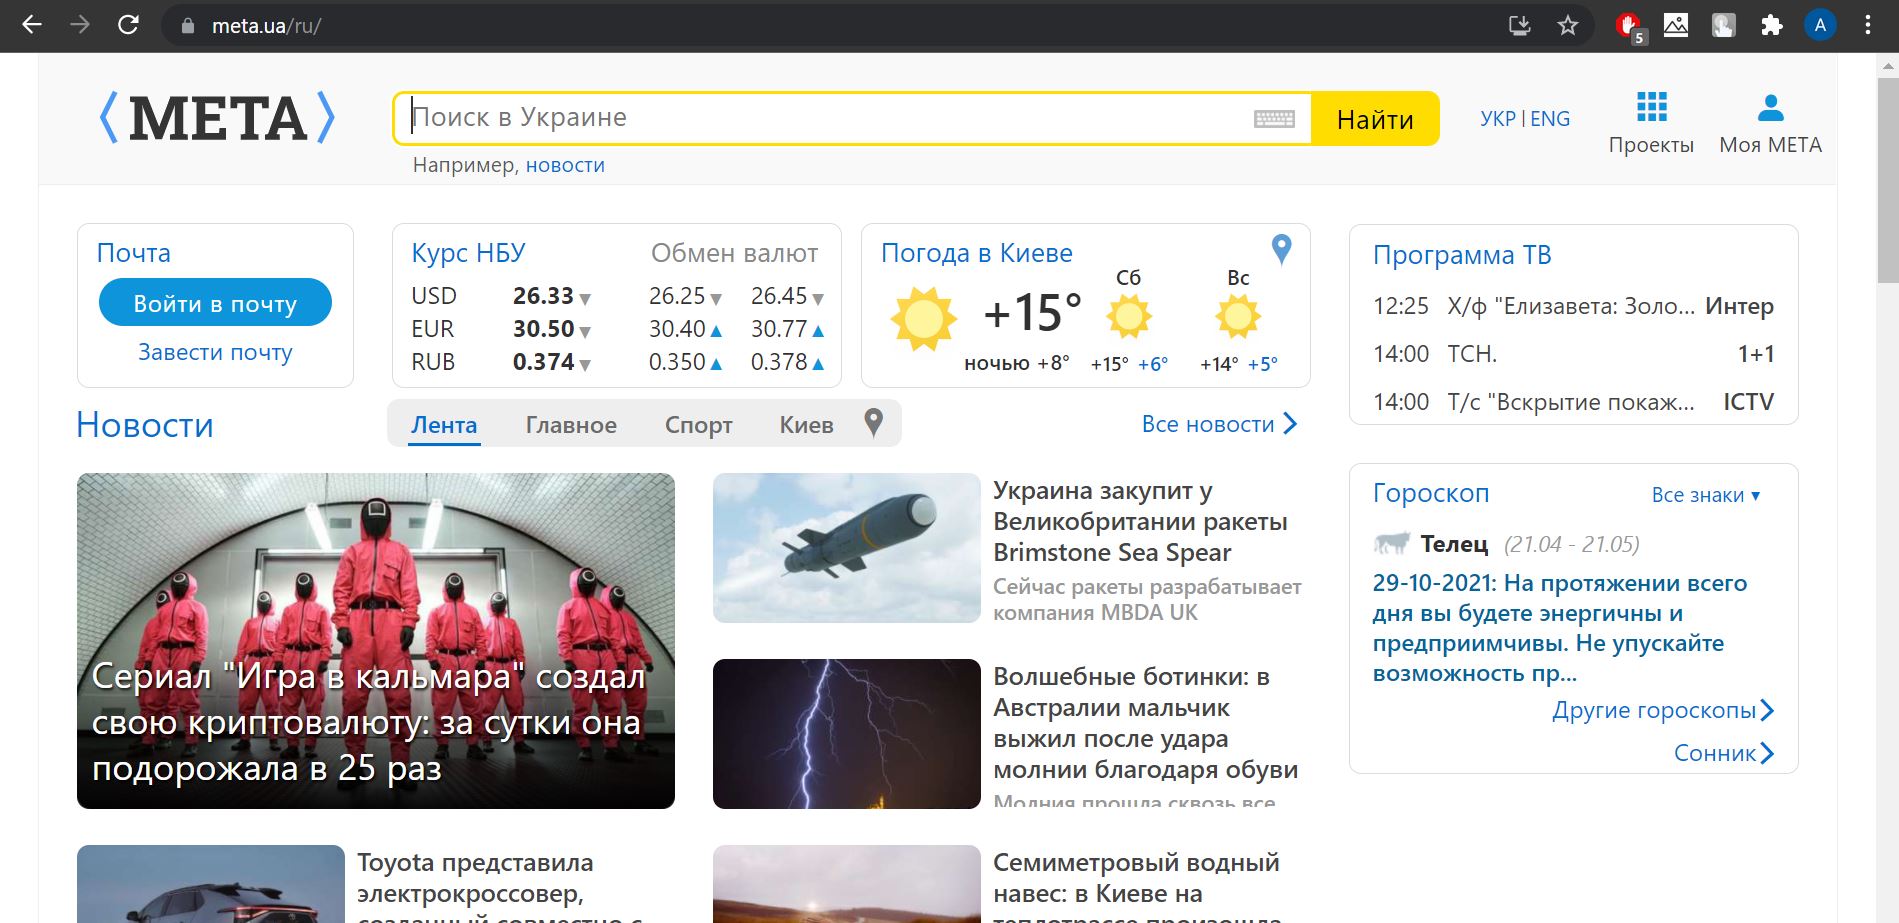Open the Chrome profile avatar A
Viewport: 1899px width, 923px height.
coord(1820,25)
